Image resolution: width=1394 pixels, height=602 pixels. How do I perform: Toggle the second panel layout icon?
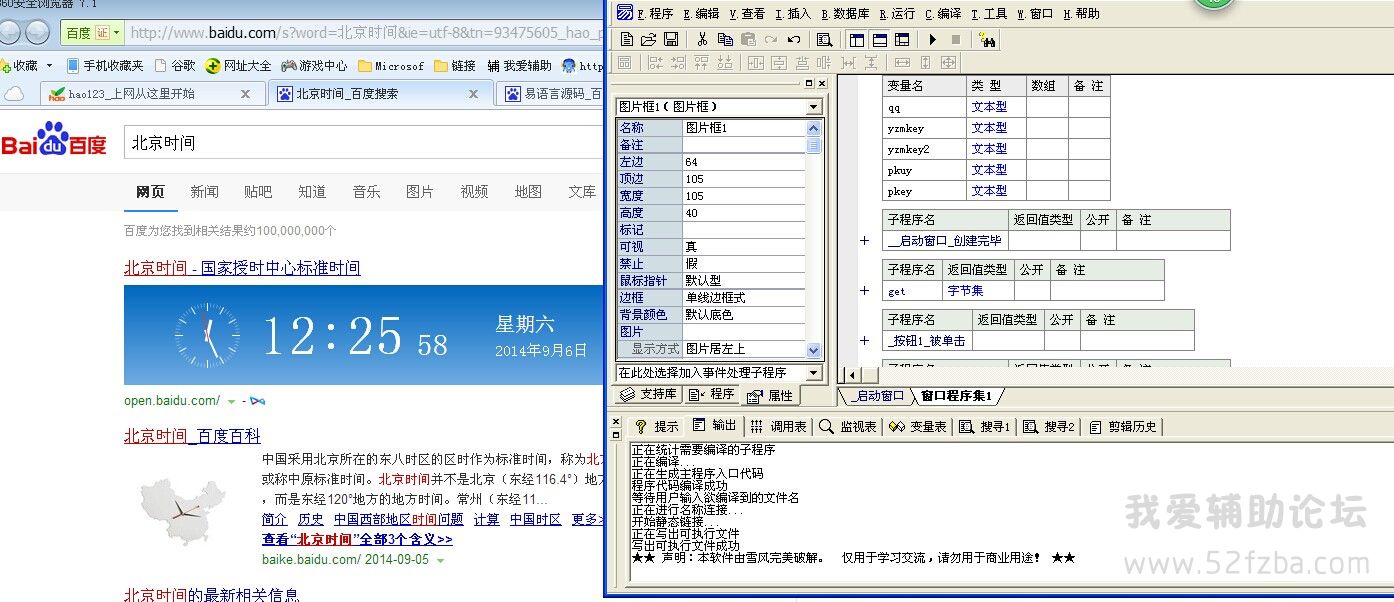click(x=879, y=40)
